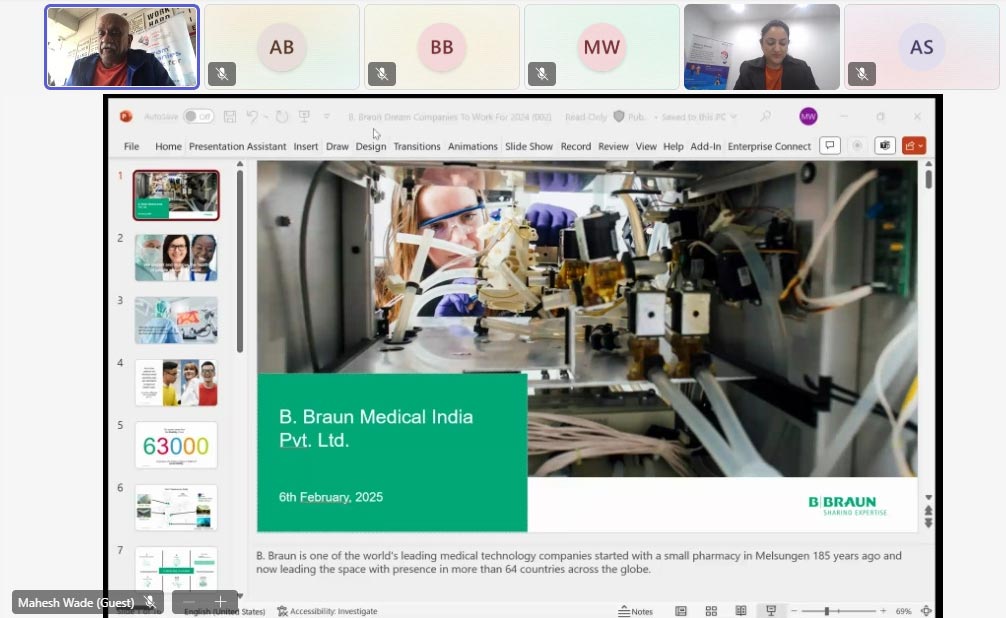Expand the Share button dropdown arrow
The image size is (1006, 618).
tap(921, 146)
